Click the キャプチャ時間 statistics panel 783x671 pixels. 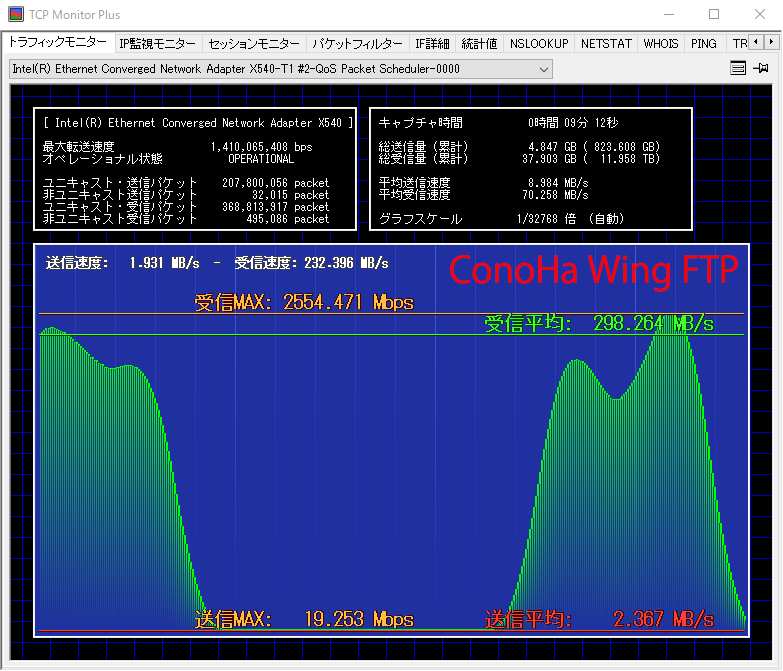pyautogui.click(x=530, y=168)
